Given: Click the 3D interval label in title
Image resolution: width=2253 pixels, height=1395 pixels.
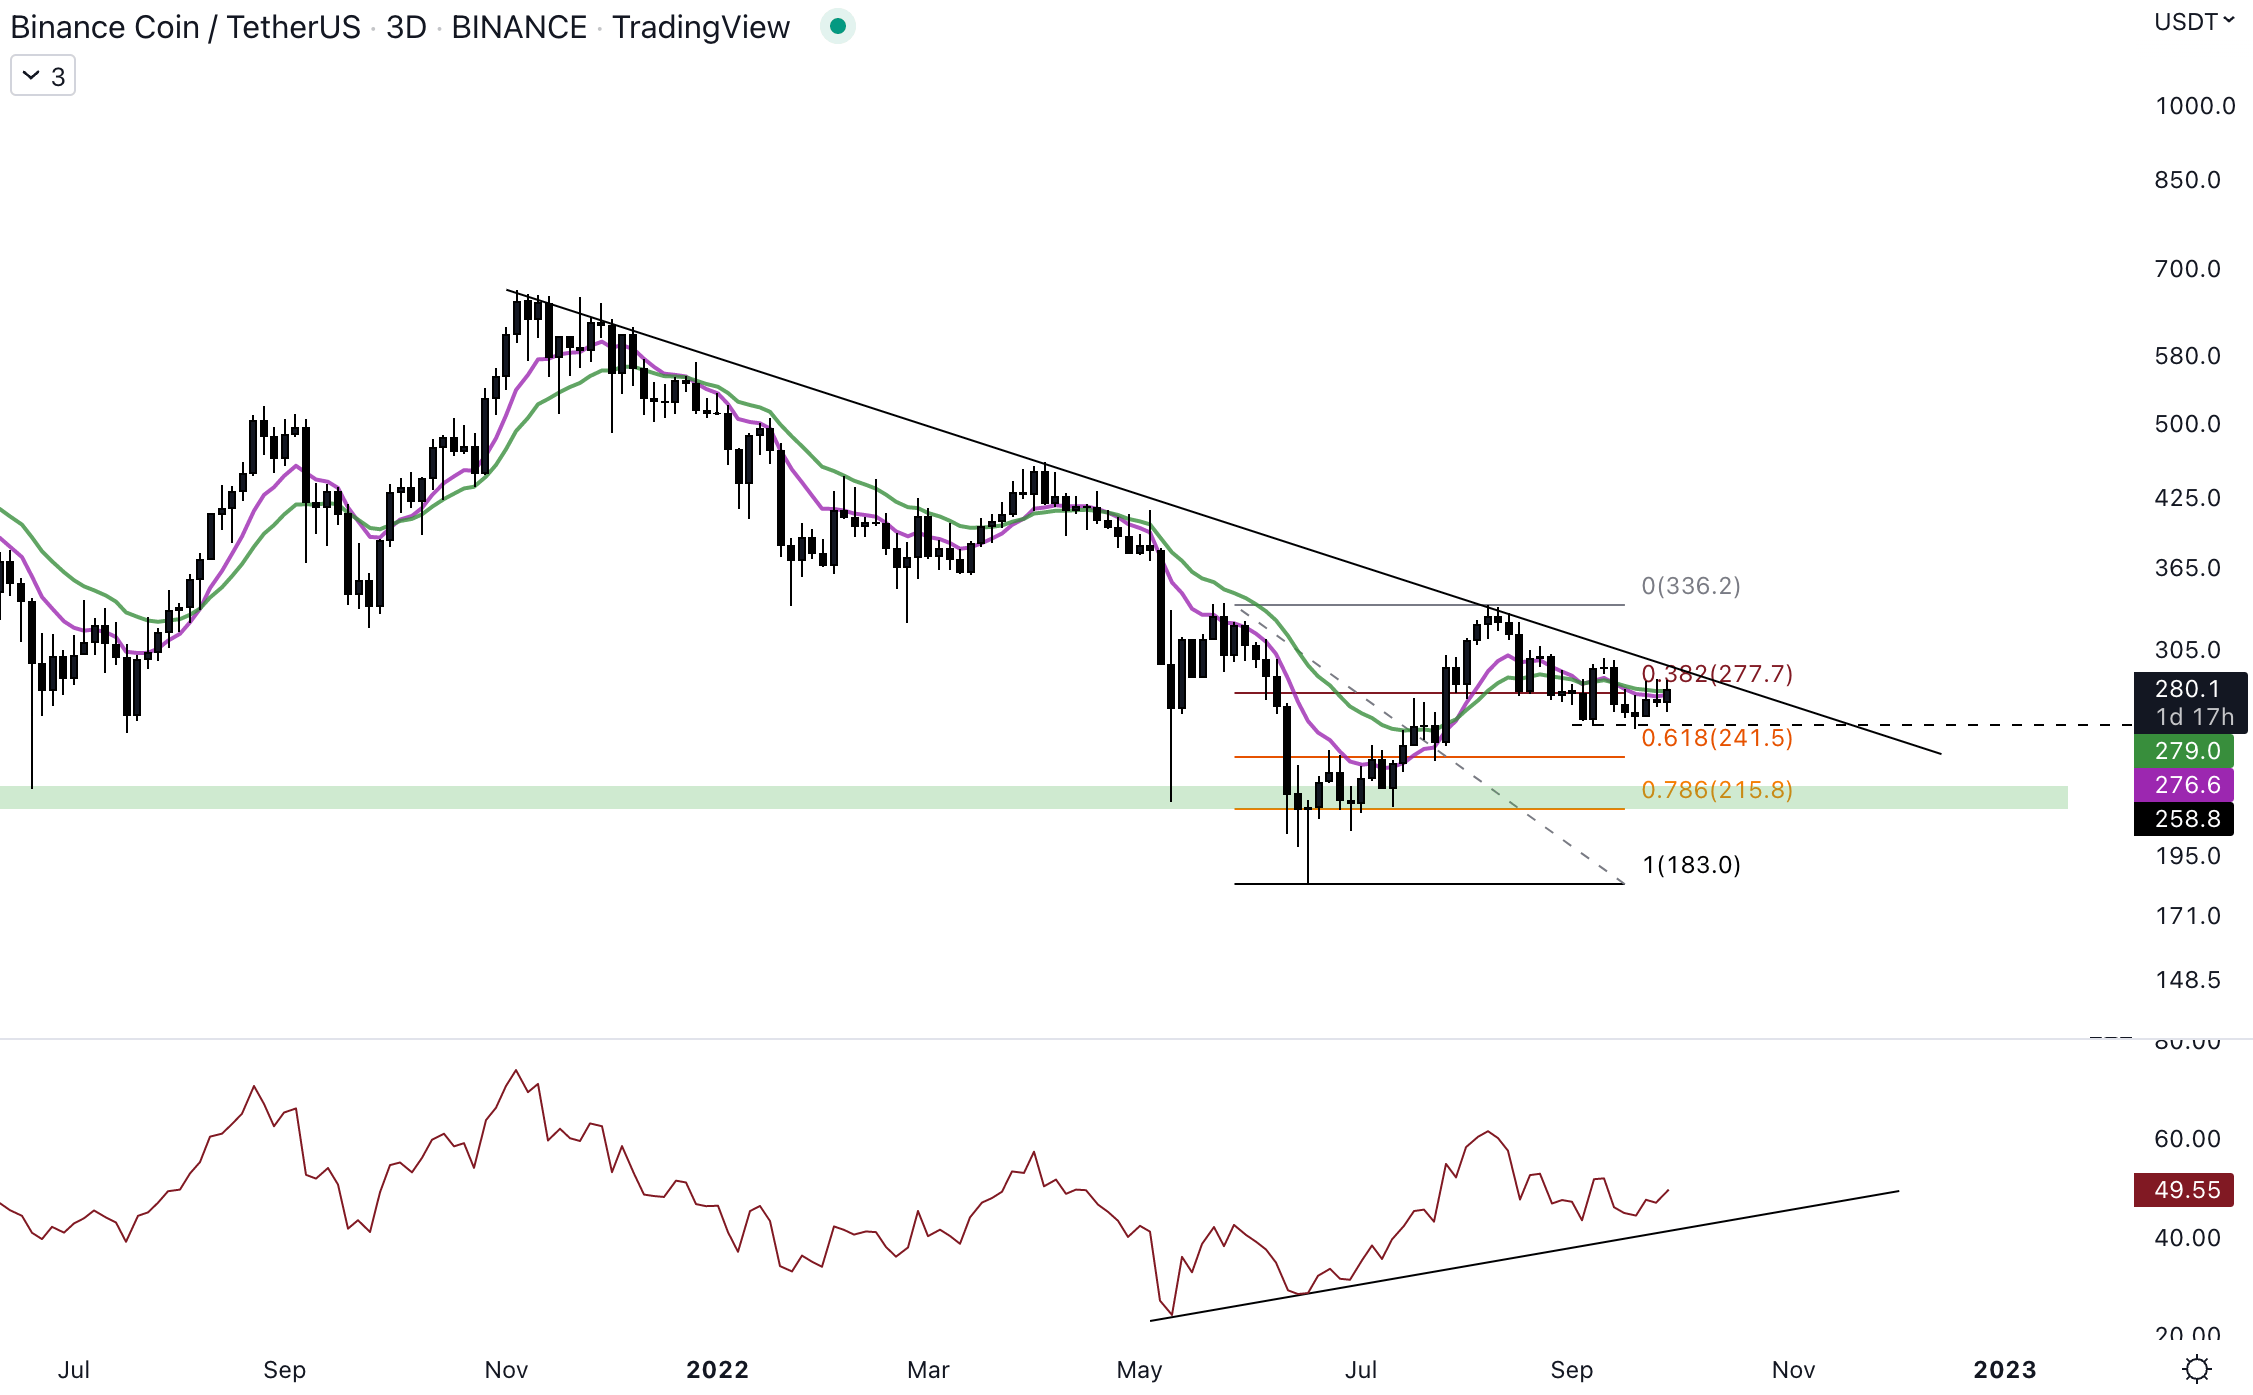Looking at the screenshot, I should (x=406, y=27).
